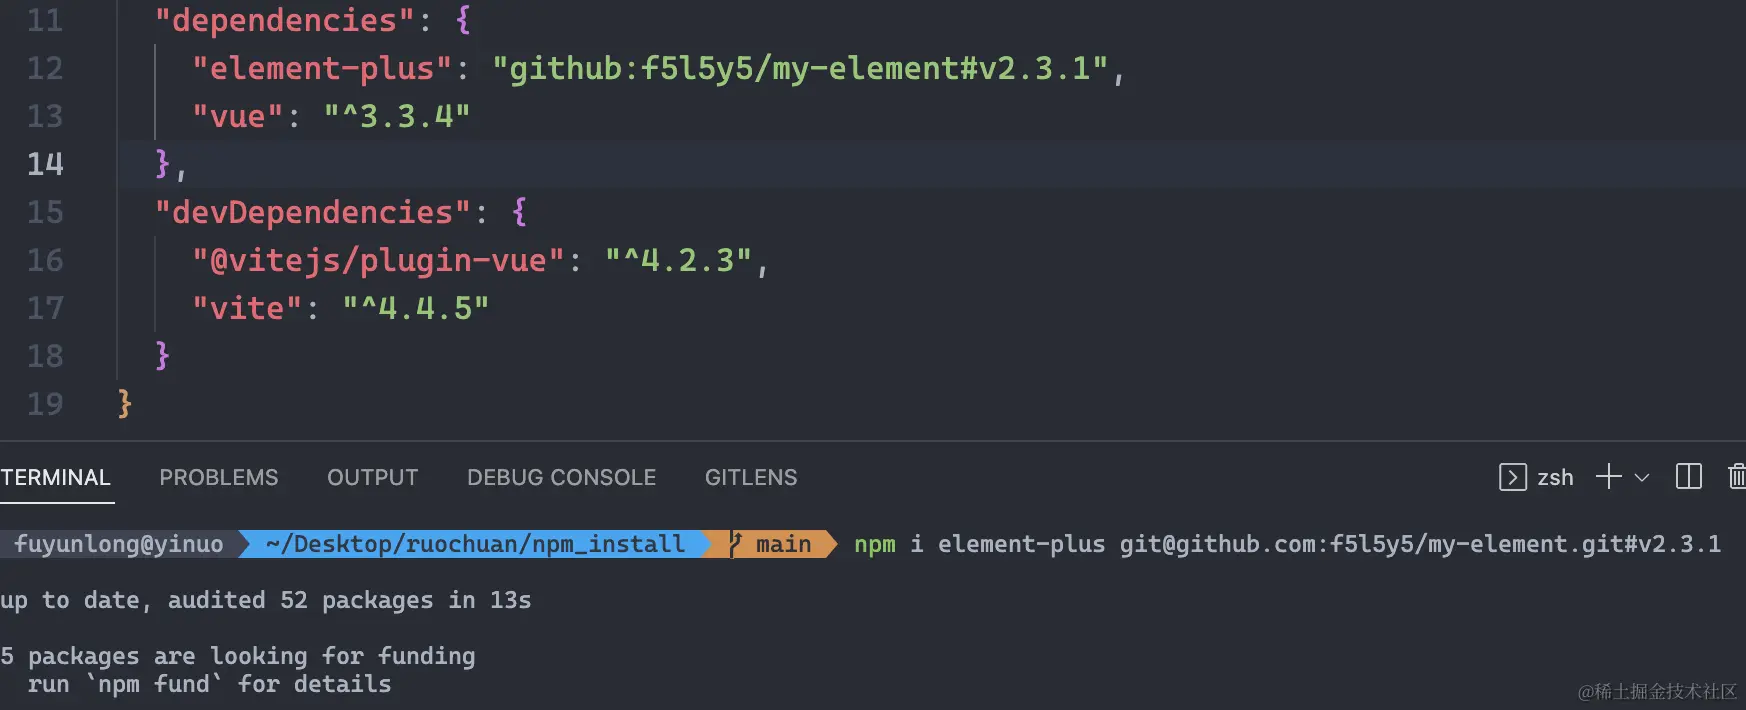Activate the TERMINAL tab
Image resolution: width=1746 pixels, height=710 pixels.
pos(56,478)
